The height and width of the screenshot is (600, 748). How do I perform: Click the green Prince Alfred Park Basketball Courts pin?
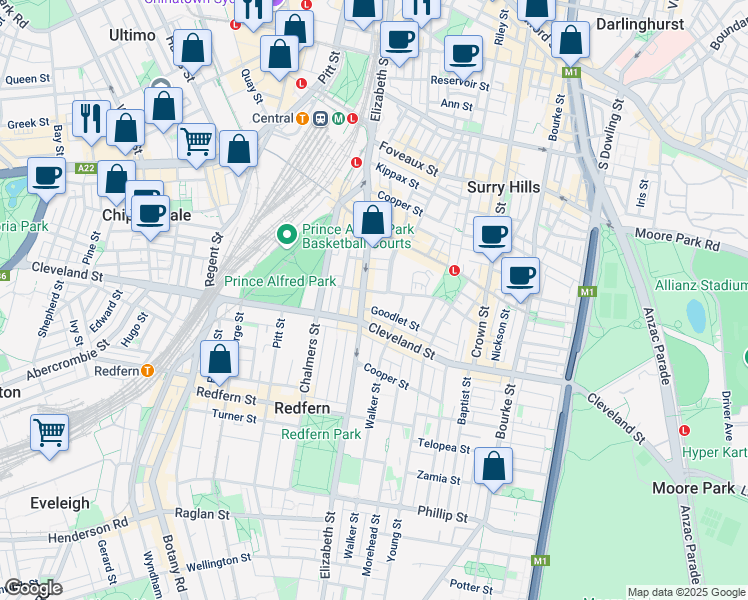286,236
